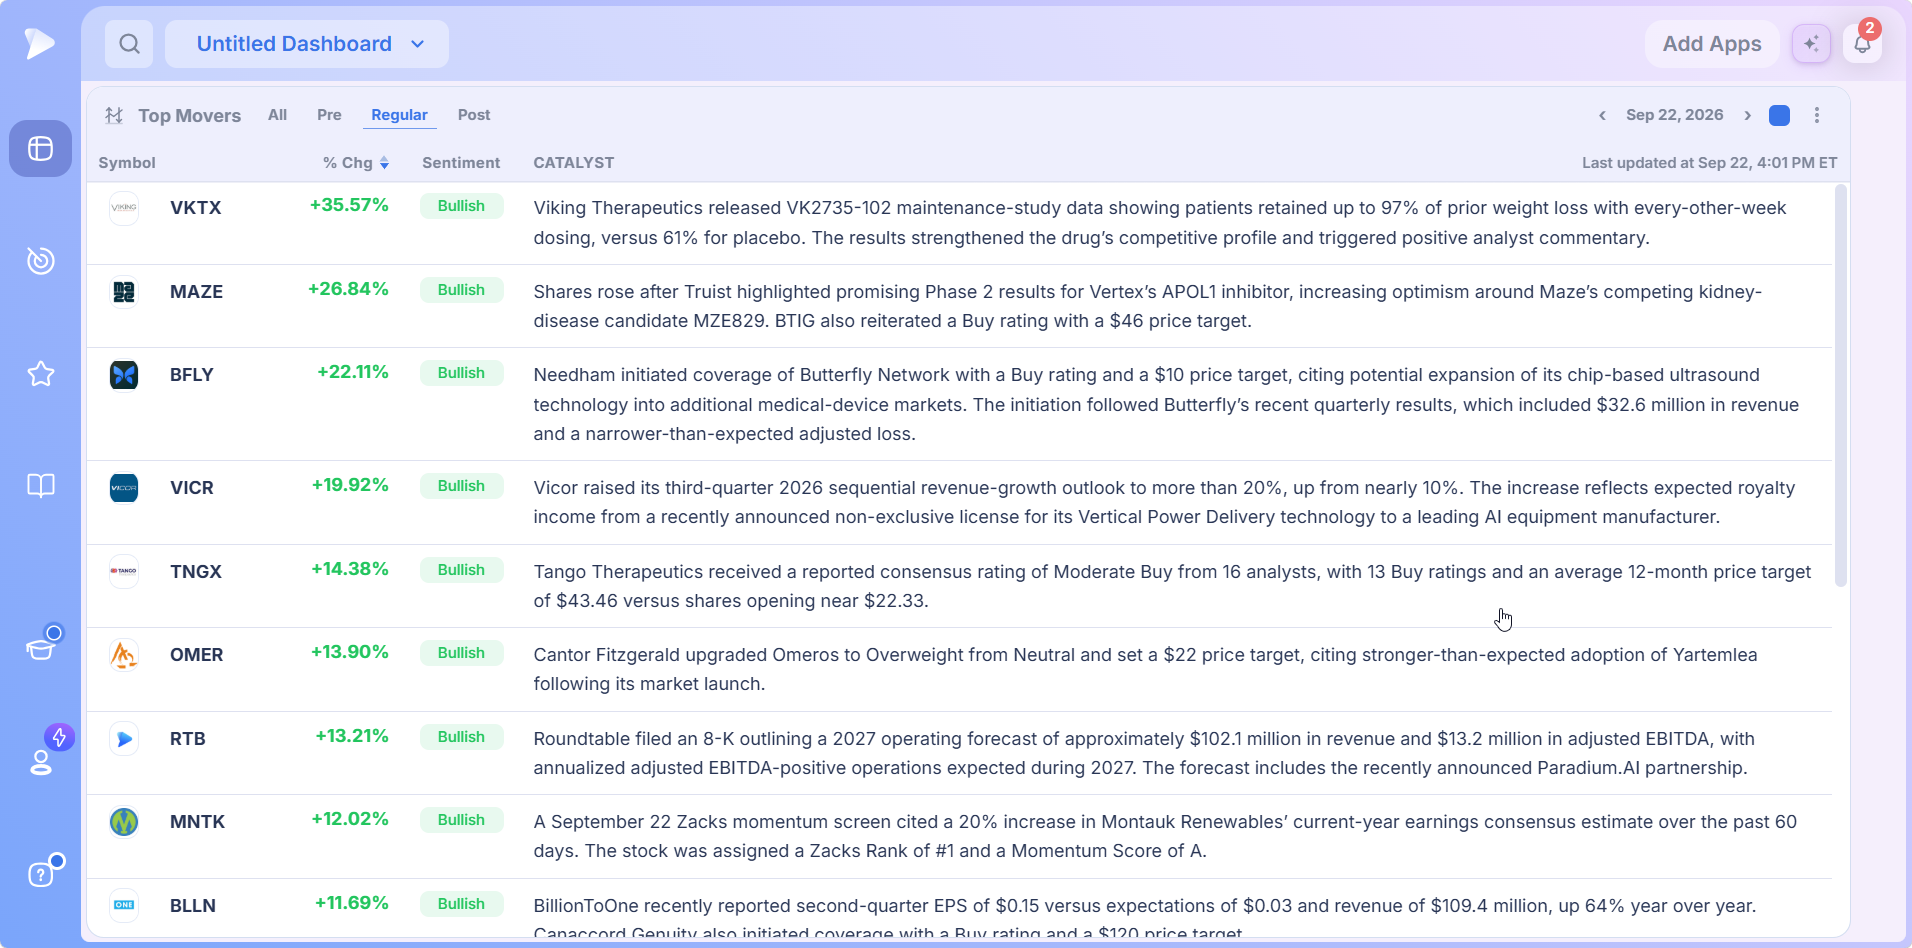
Task: Click the app logo in the sidebar
Action: (x=40, y=43)
